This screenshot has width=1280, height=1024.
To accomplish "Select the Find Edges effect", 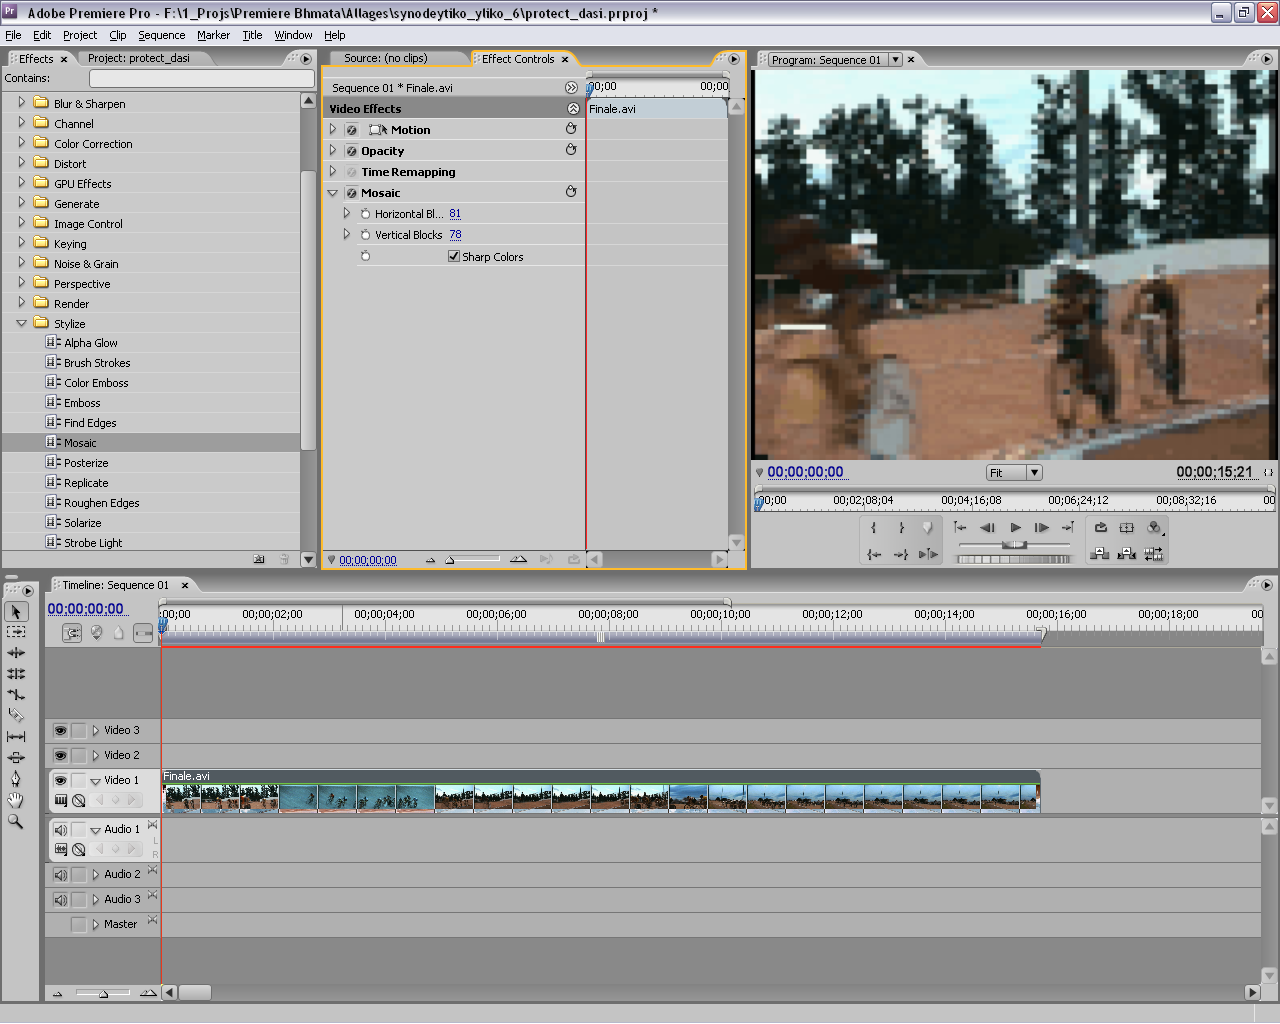I will pos(90,423).
